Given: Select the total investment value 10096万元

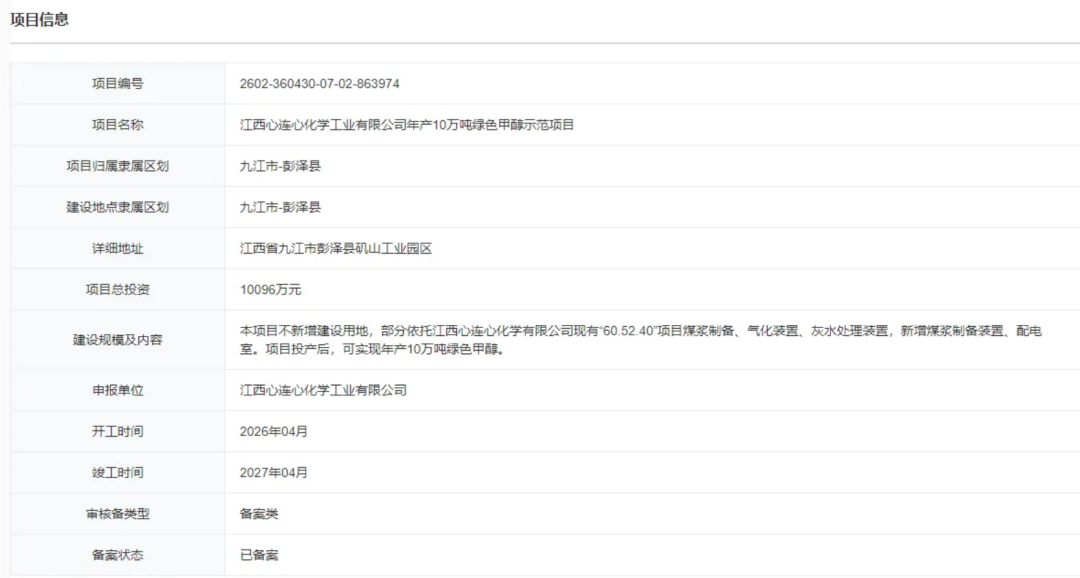Looking at the screenshot, I should [x=270, y=289].
